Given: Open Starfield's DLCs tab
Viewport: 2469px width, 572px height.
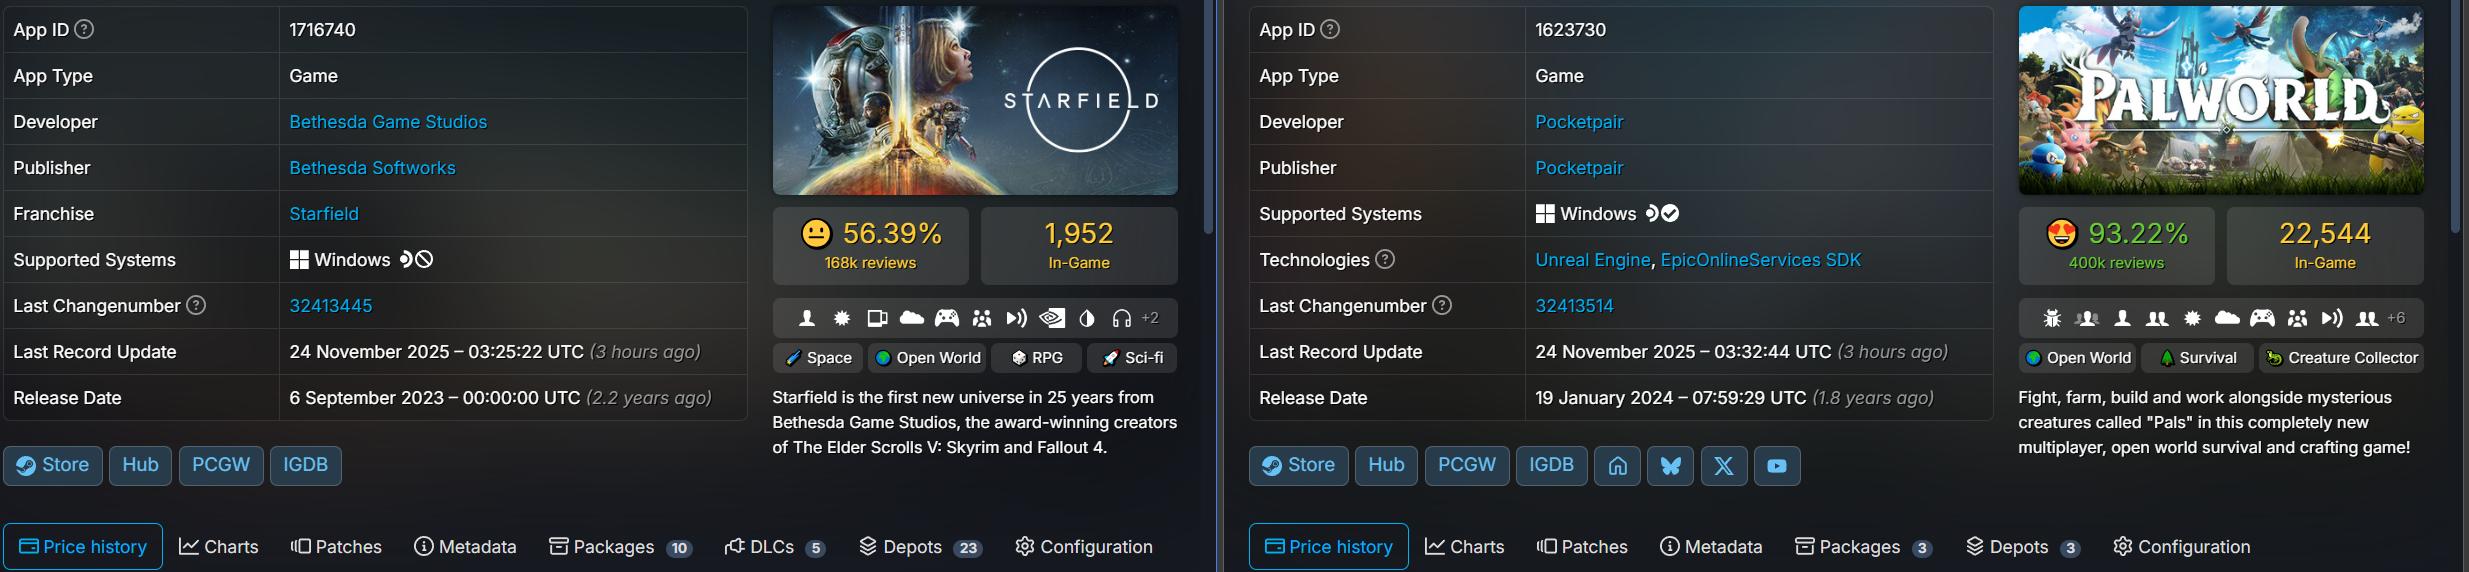Looking at the screenshot, I should click(774, 547).
